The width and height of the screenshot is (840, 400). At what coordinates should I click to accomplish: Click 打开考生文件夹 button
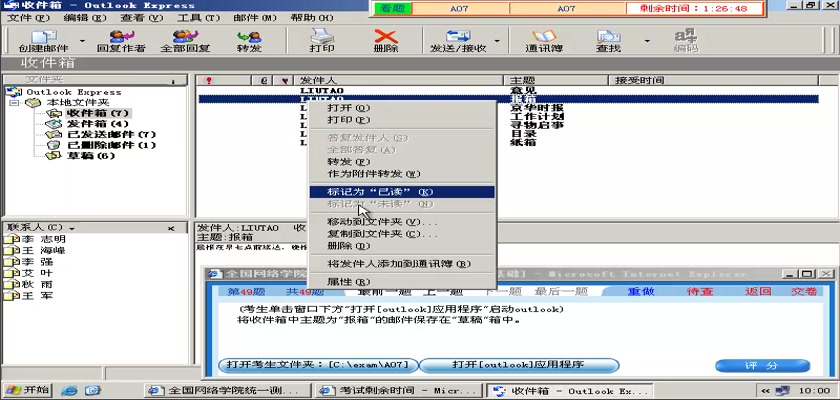coord(318,365)
